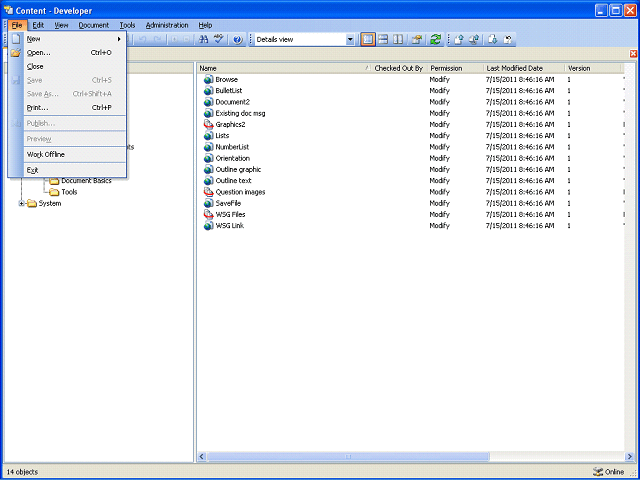
Task: Select the BulletList document name
Action: point(229,91)
